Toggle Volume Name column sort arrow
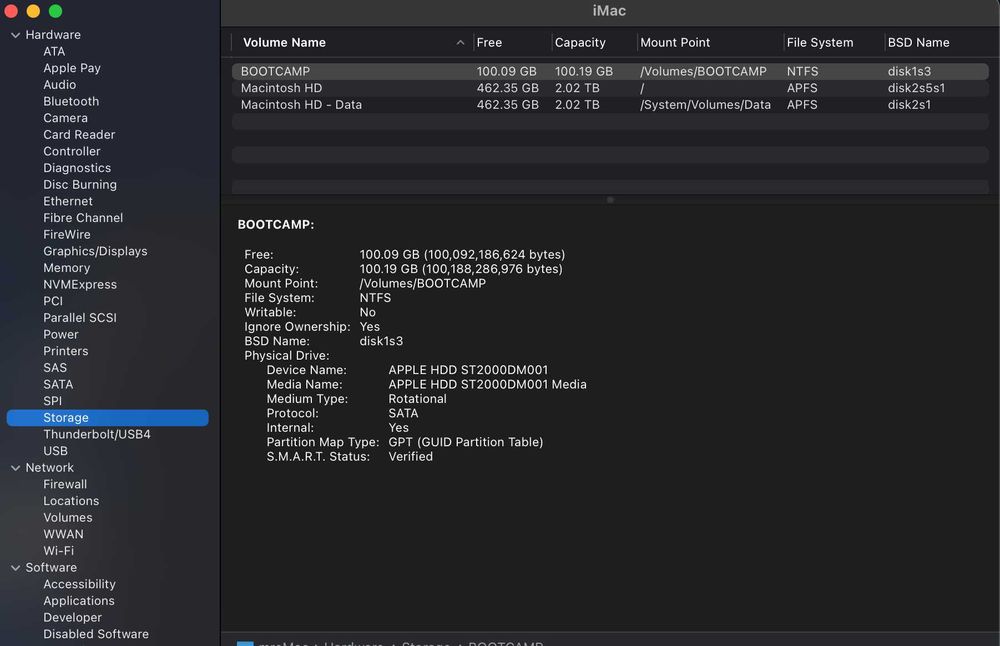 pos(460,43)
